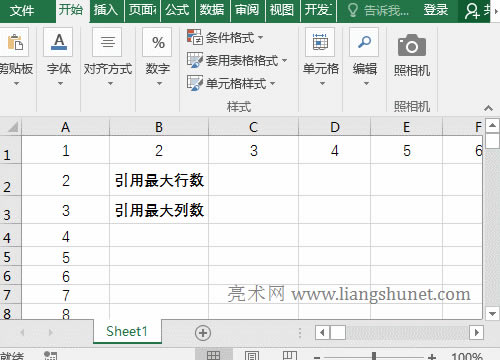Screen dimensions: 500x360
Task: Open the 单元格样式 dropdown arrow
Action: click(272, 83)
